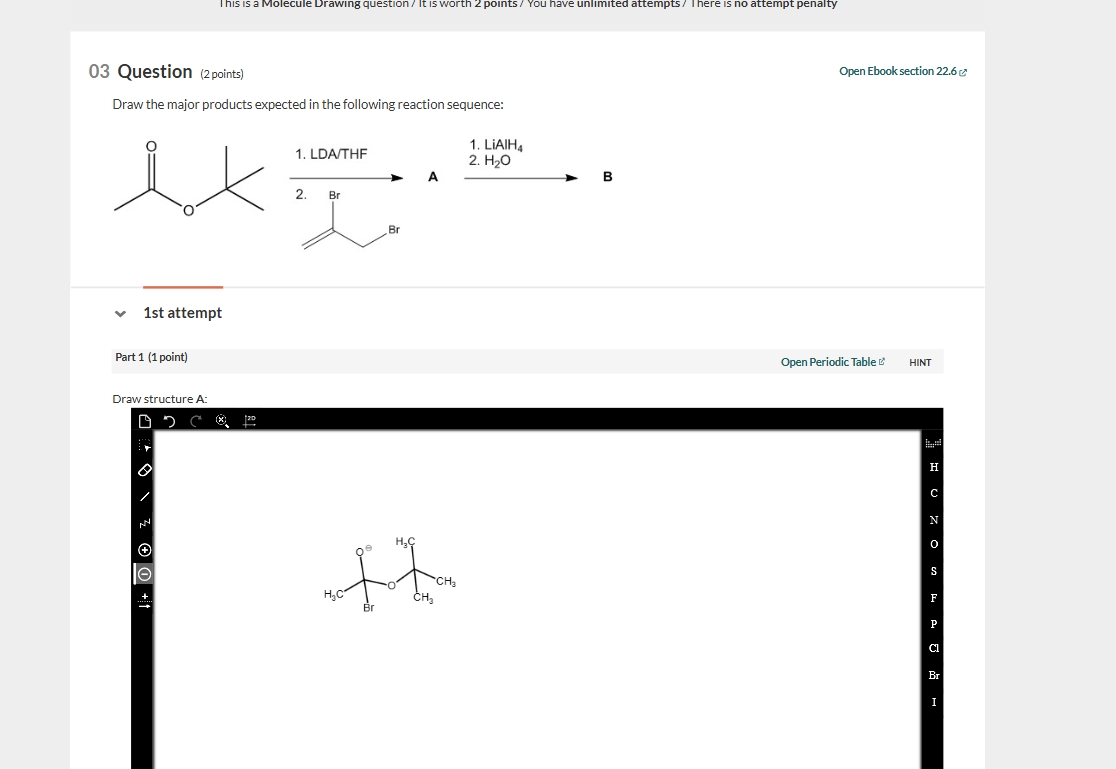Image resolution: width=1116 pixels, height=769 pixels.
Task: Redo the last undone action
Action: (196, 421)
